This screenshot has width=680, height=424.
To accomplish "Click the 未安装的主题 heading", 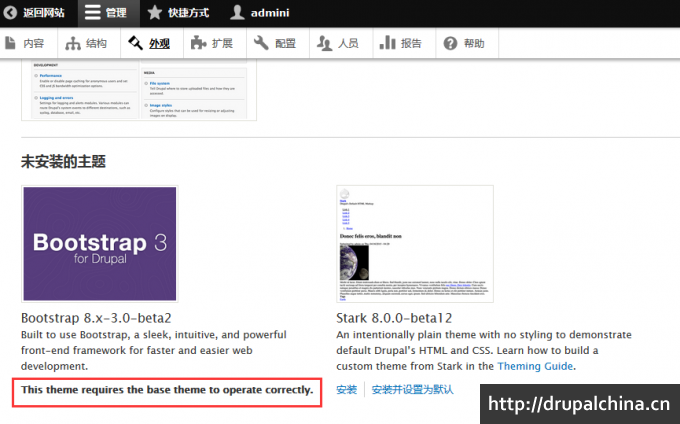I will click(63, 162).
